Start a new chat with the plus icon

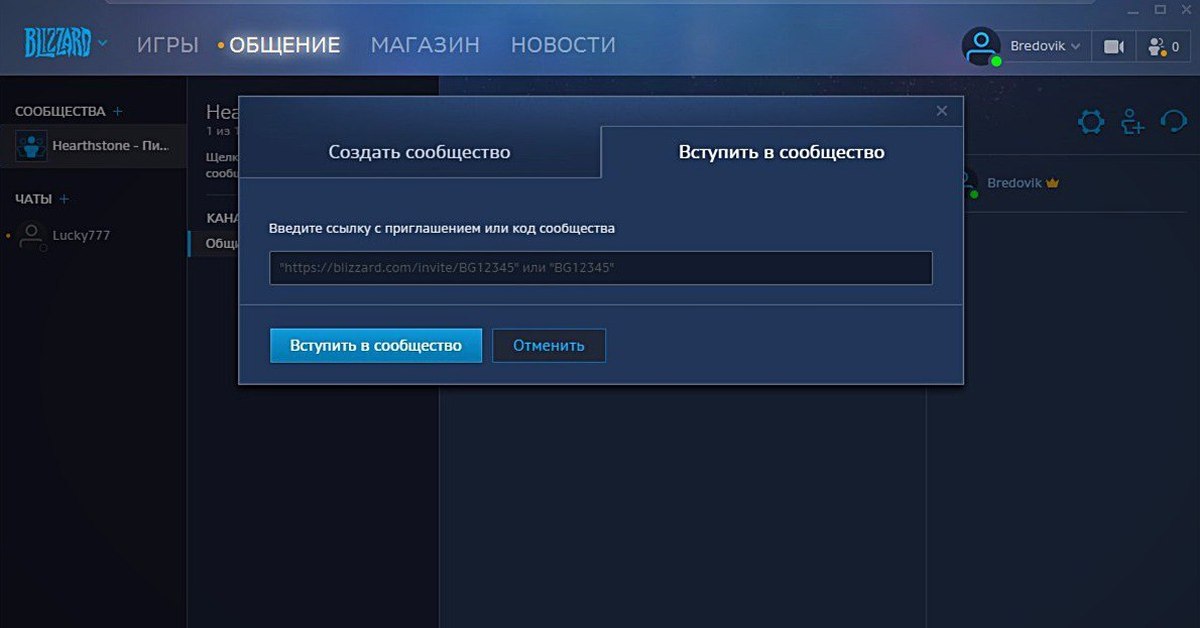pos(65,199)
